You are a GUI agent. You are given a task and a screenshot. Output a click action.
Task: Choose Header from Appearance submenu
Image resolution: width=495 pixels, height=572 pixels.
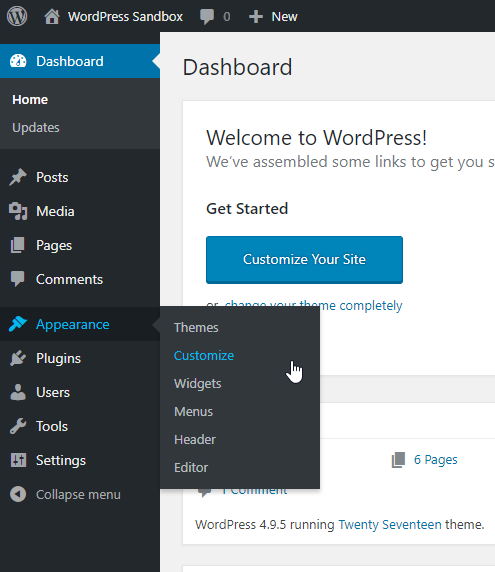[x=195, y=440]
